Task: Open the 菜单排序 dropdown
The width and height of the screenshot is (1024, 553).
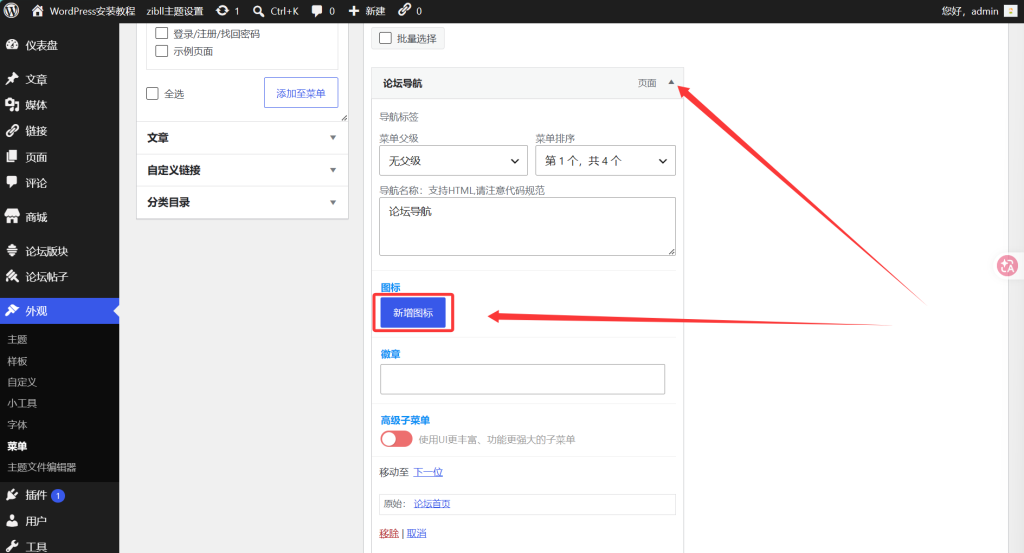Action: coord(605,161)
